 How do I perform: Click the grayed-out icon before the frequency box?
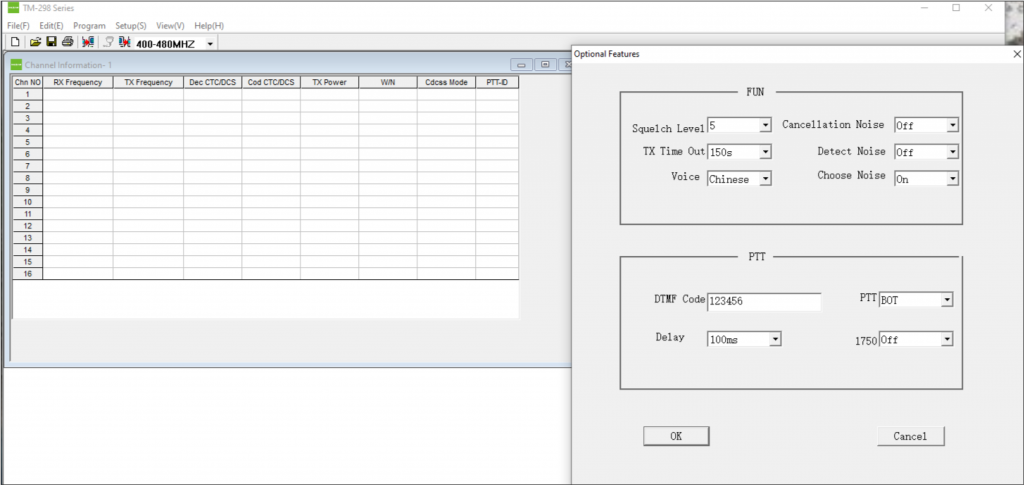(x=108, y=43)
